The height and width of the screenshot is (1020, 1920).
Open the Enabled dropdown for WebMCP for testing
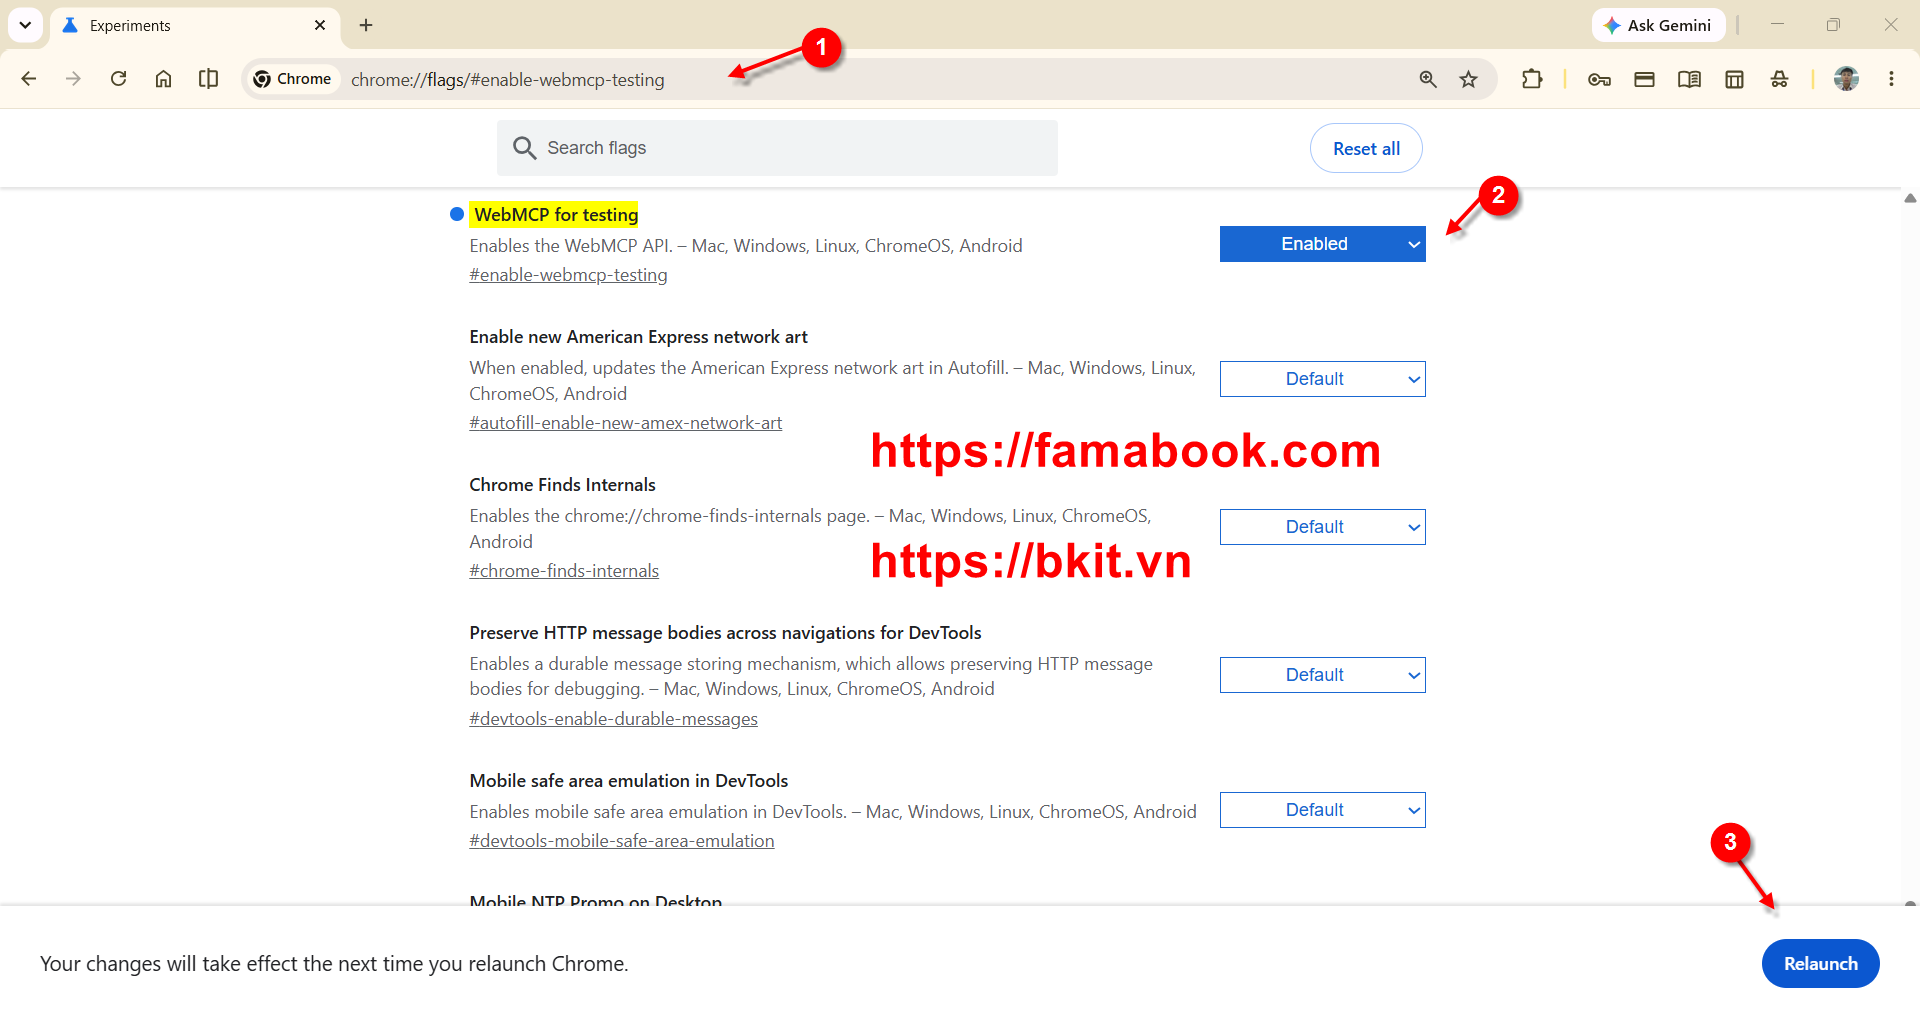point(1322,244)
